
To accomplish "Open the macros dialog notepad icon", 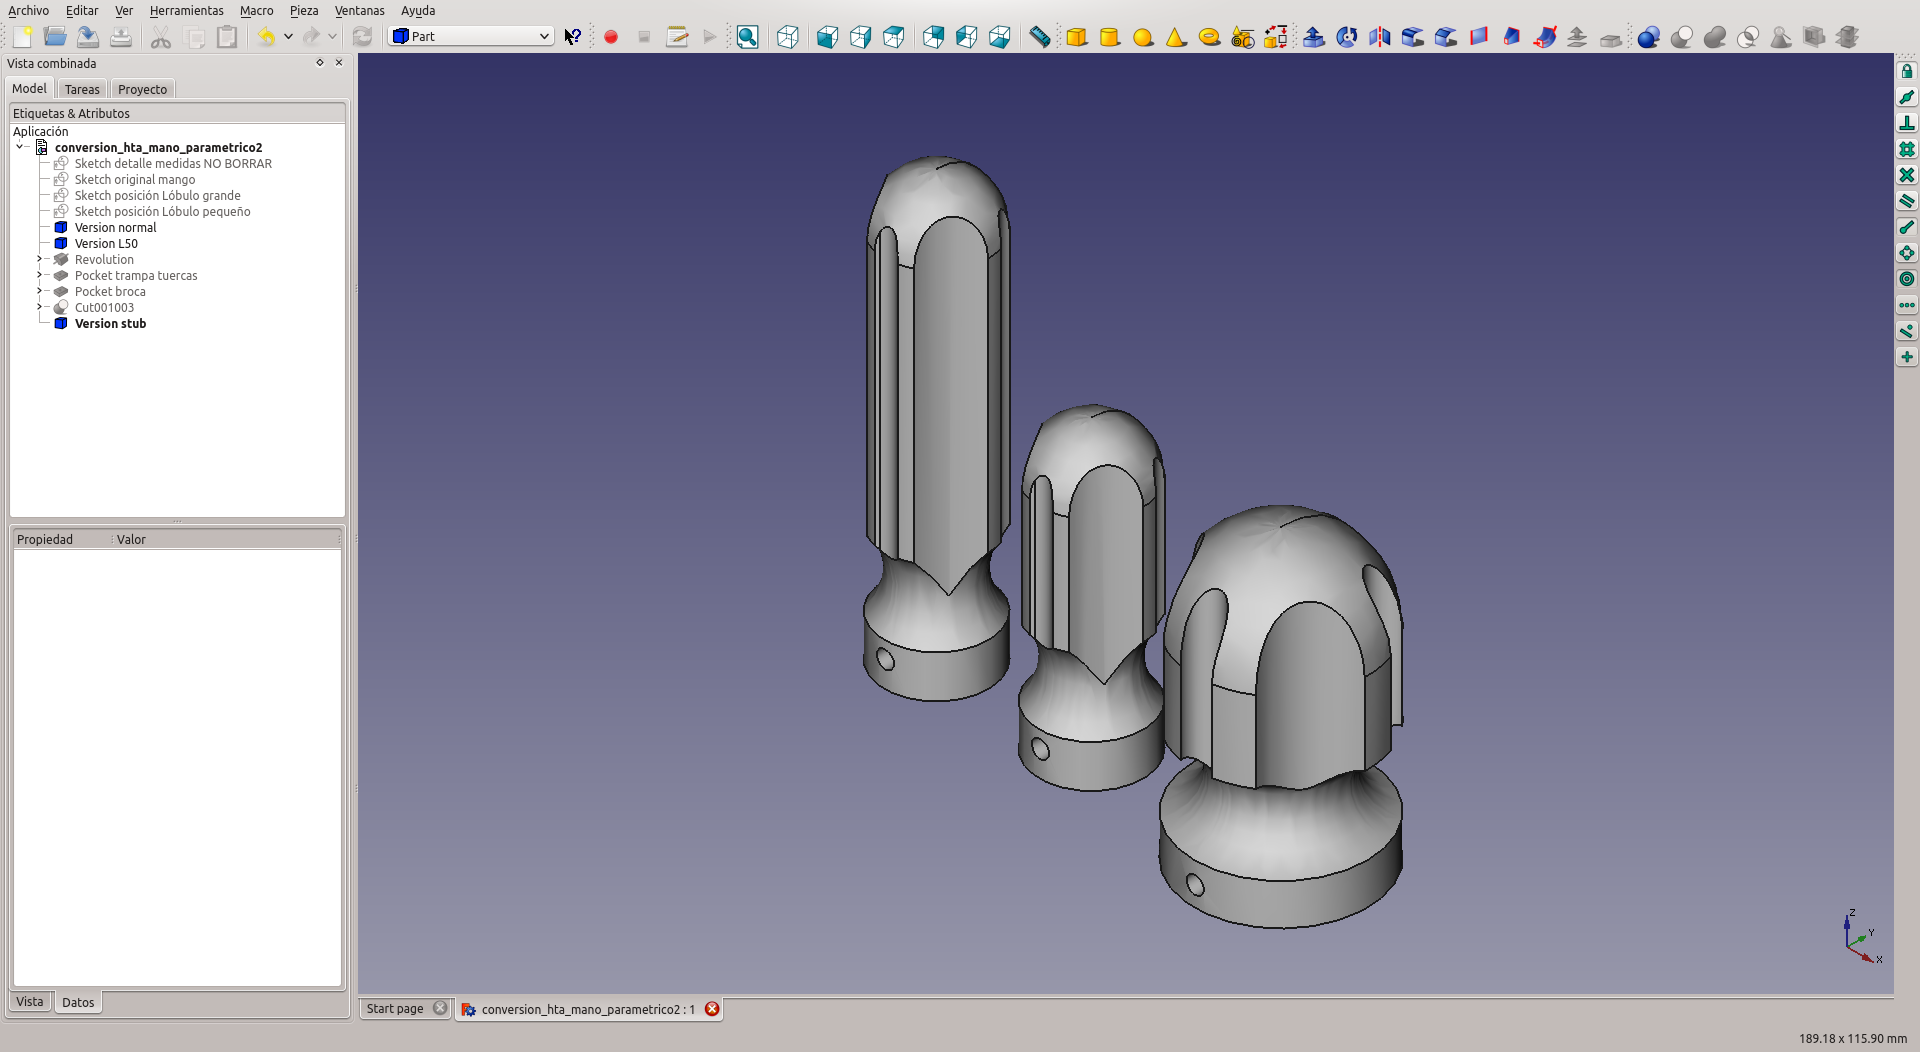I will (677, 37).
